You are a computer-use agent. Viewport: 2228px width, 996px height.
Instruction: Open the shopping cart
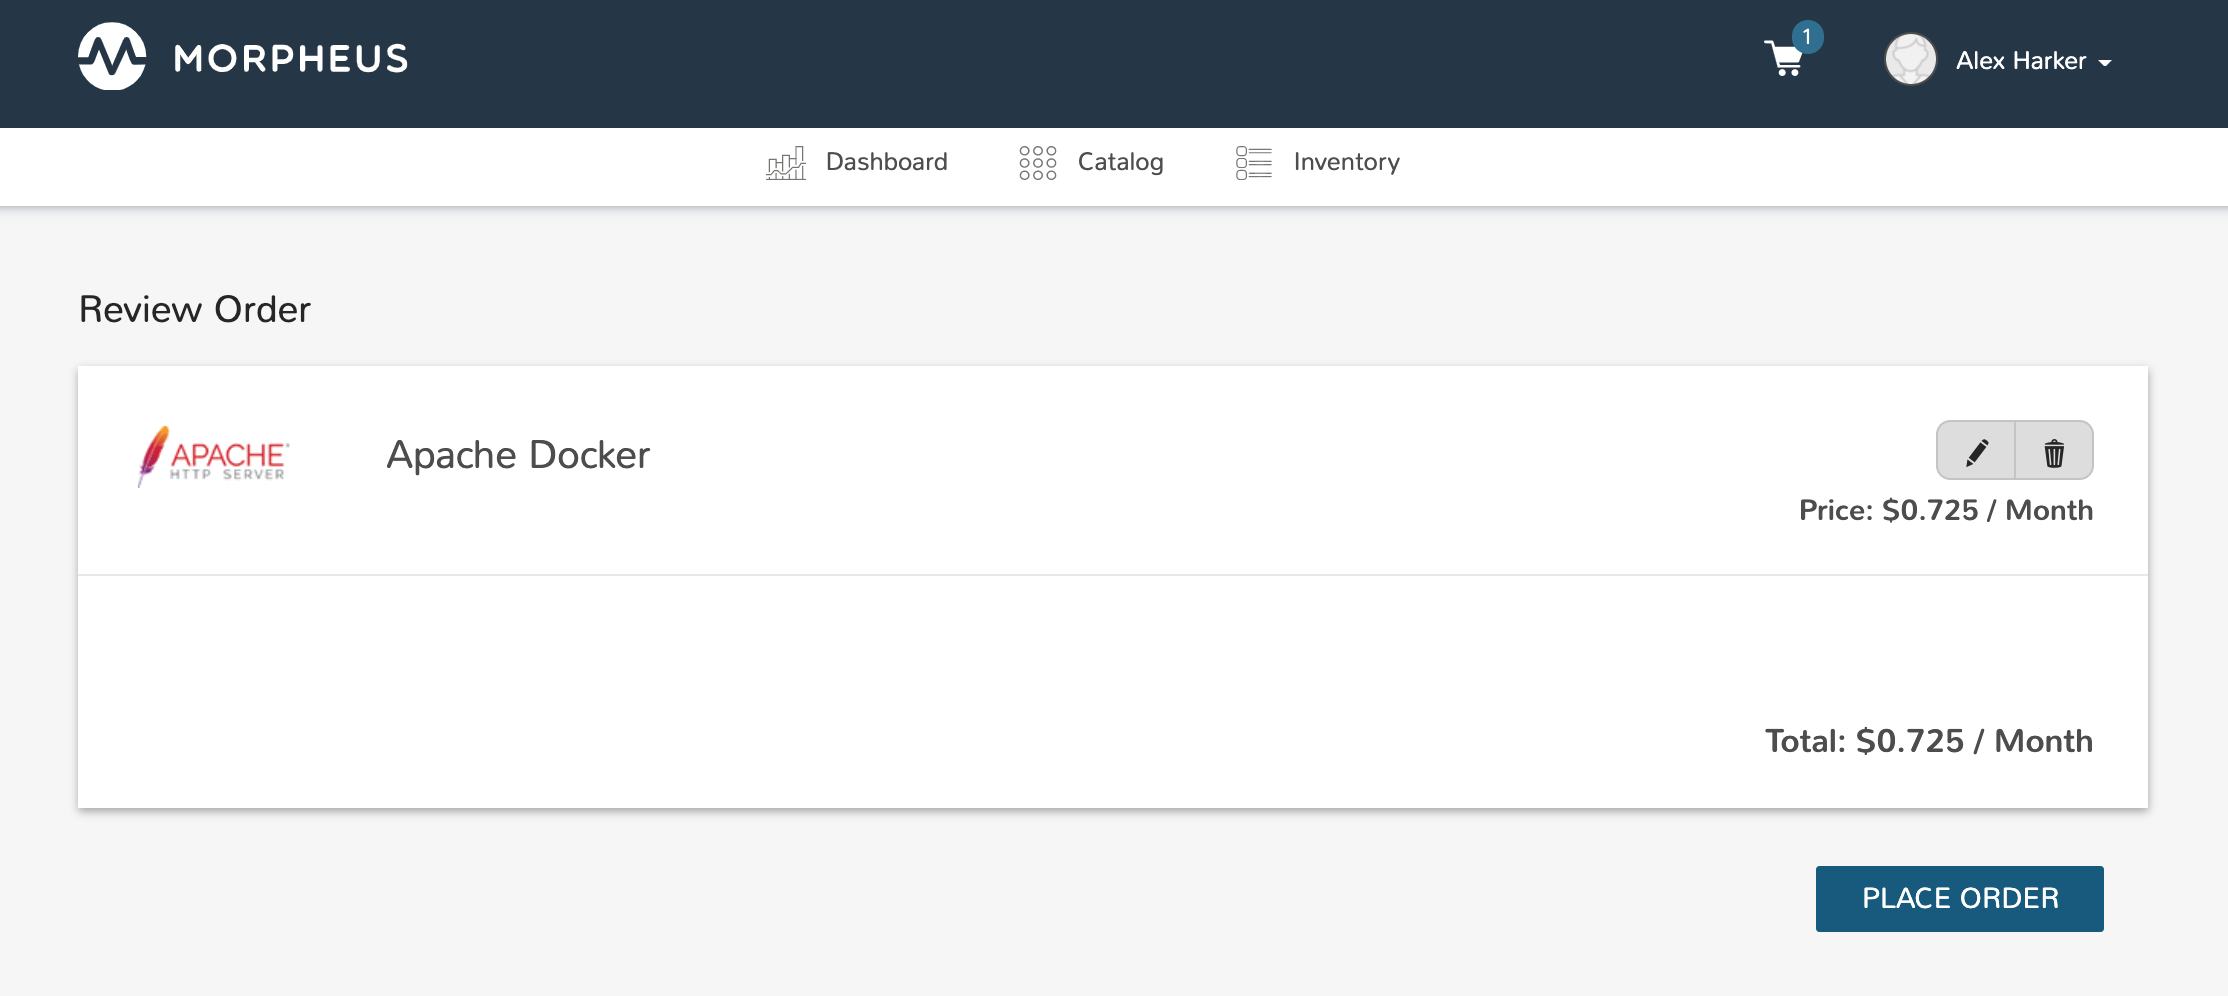tap(1784, 60)
